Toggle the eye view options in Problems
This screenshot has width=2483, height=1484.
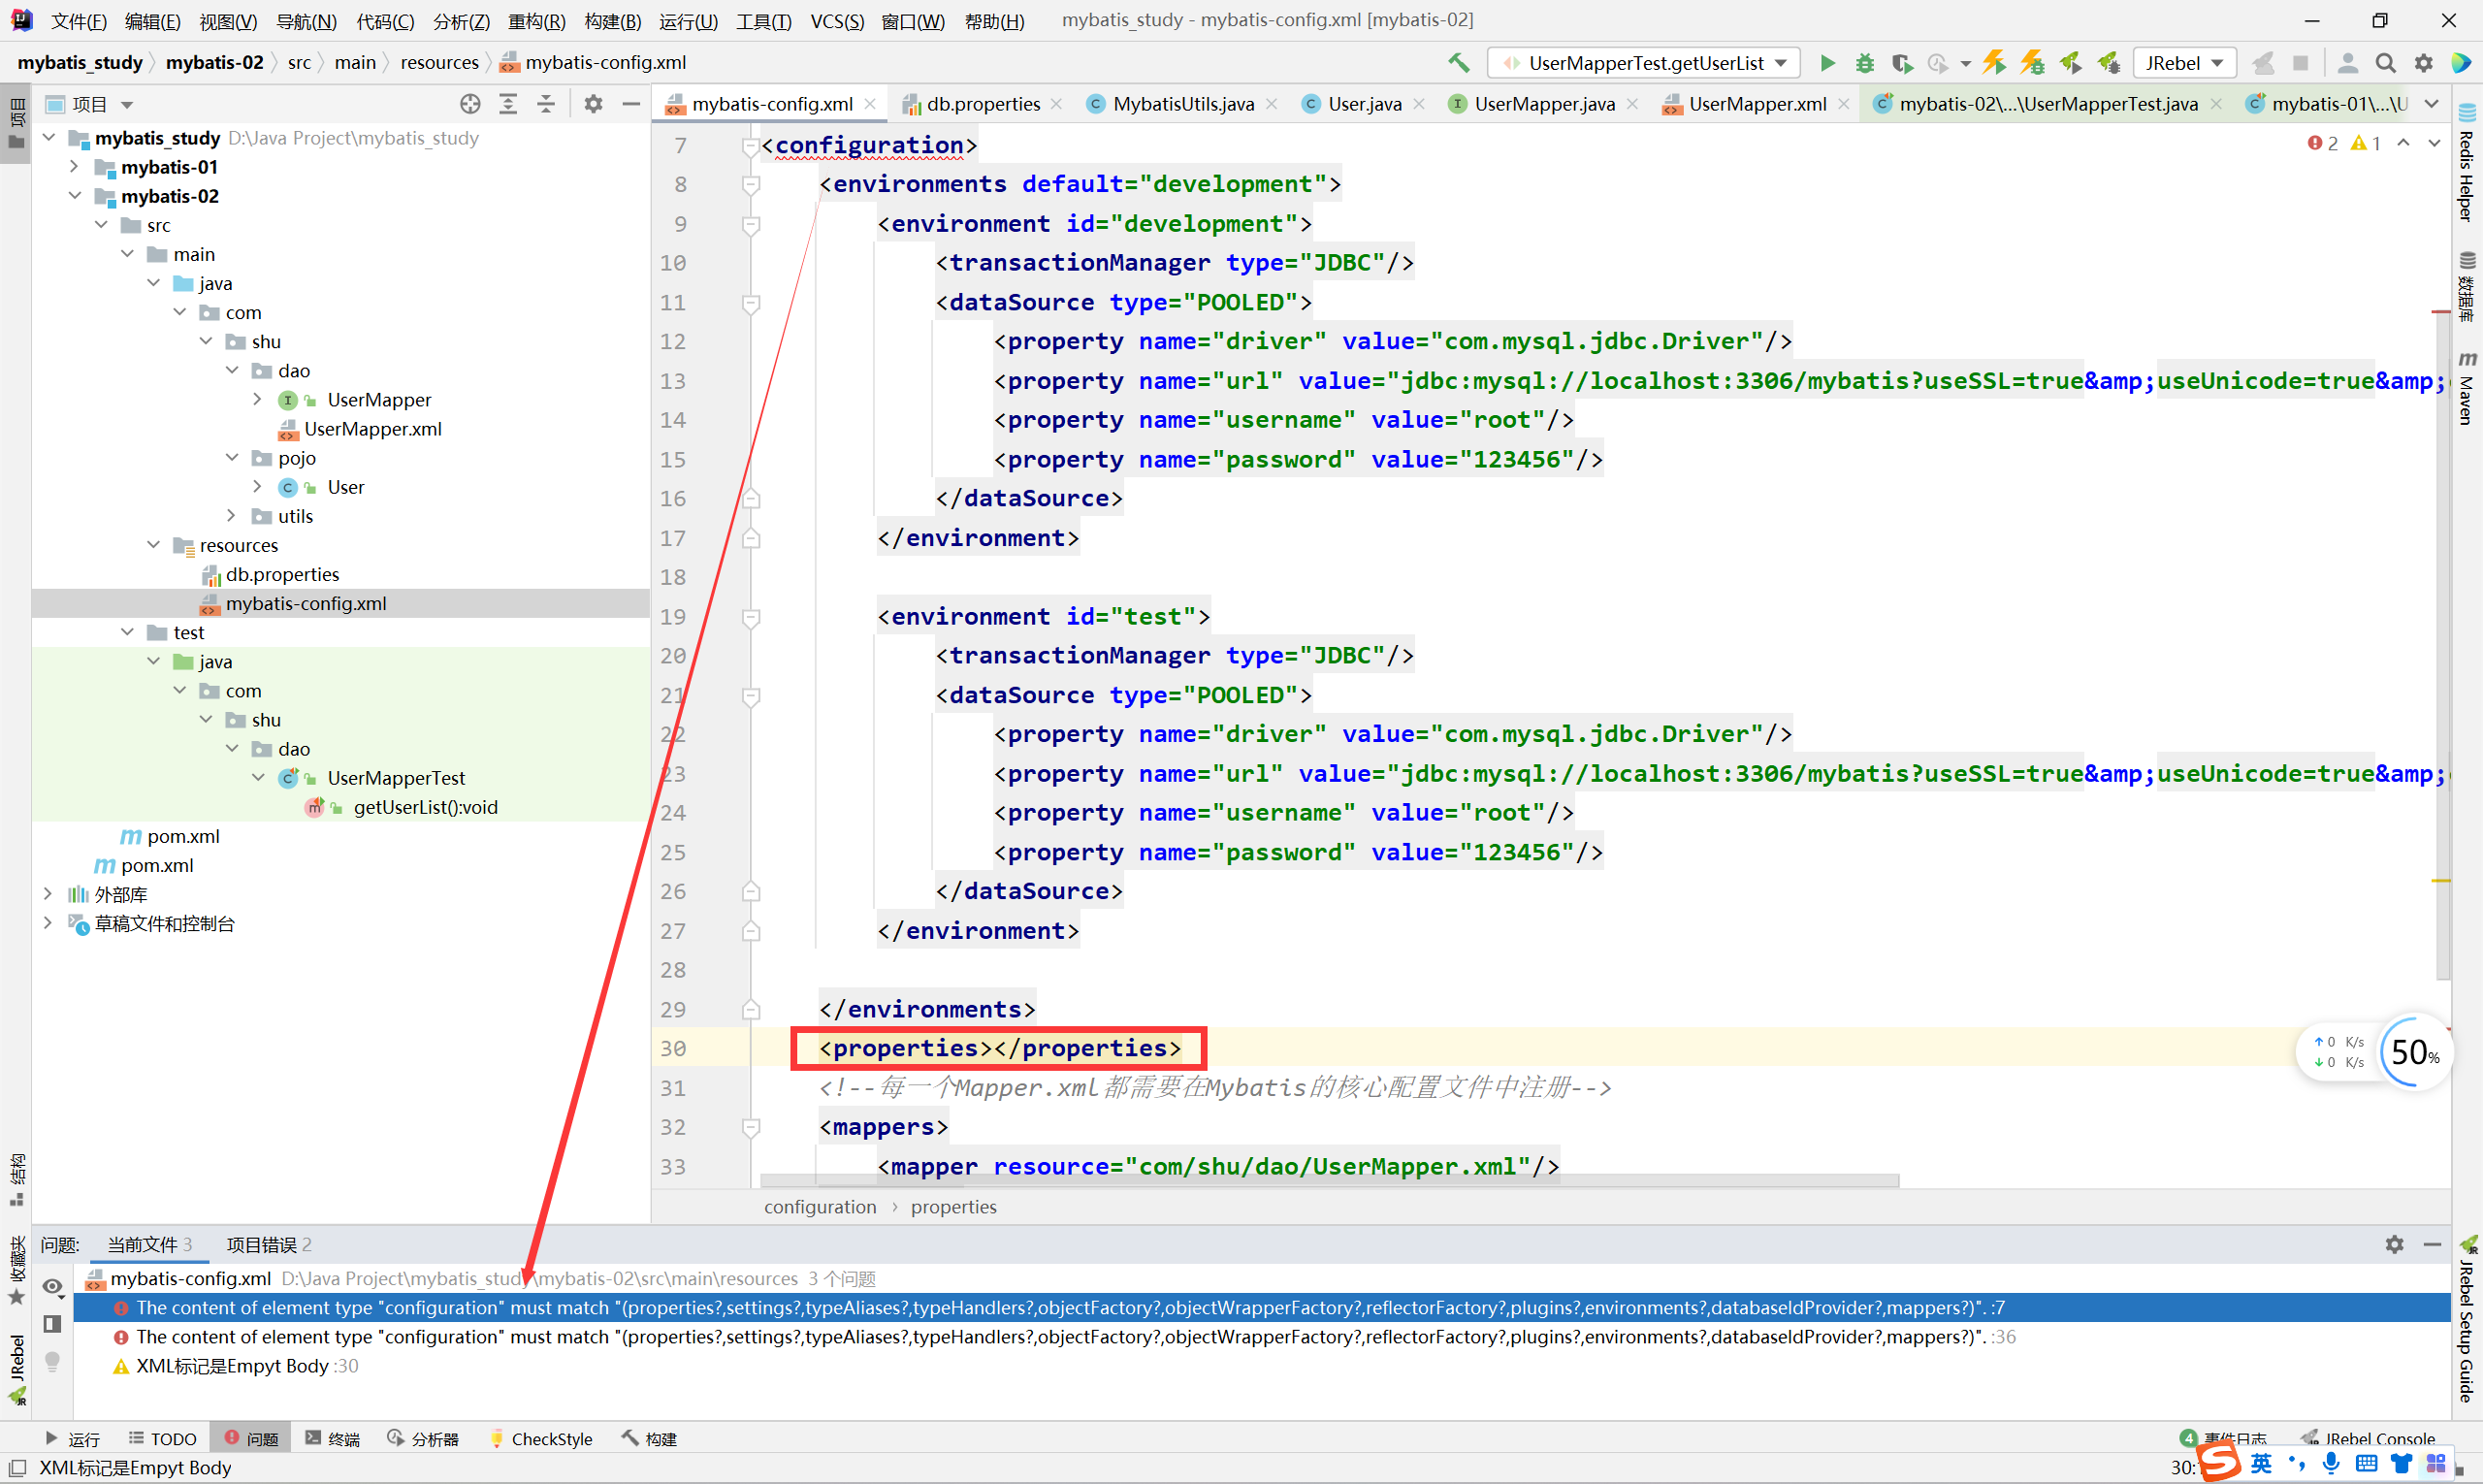pos(53,1286)
